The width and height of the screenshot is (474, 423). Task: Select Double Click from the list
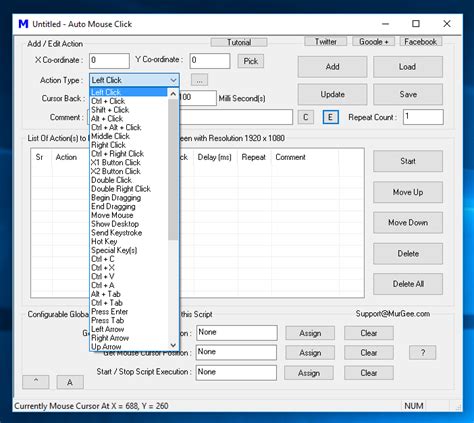tap(129, 180)
